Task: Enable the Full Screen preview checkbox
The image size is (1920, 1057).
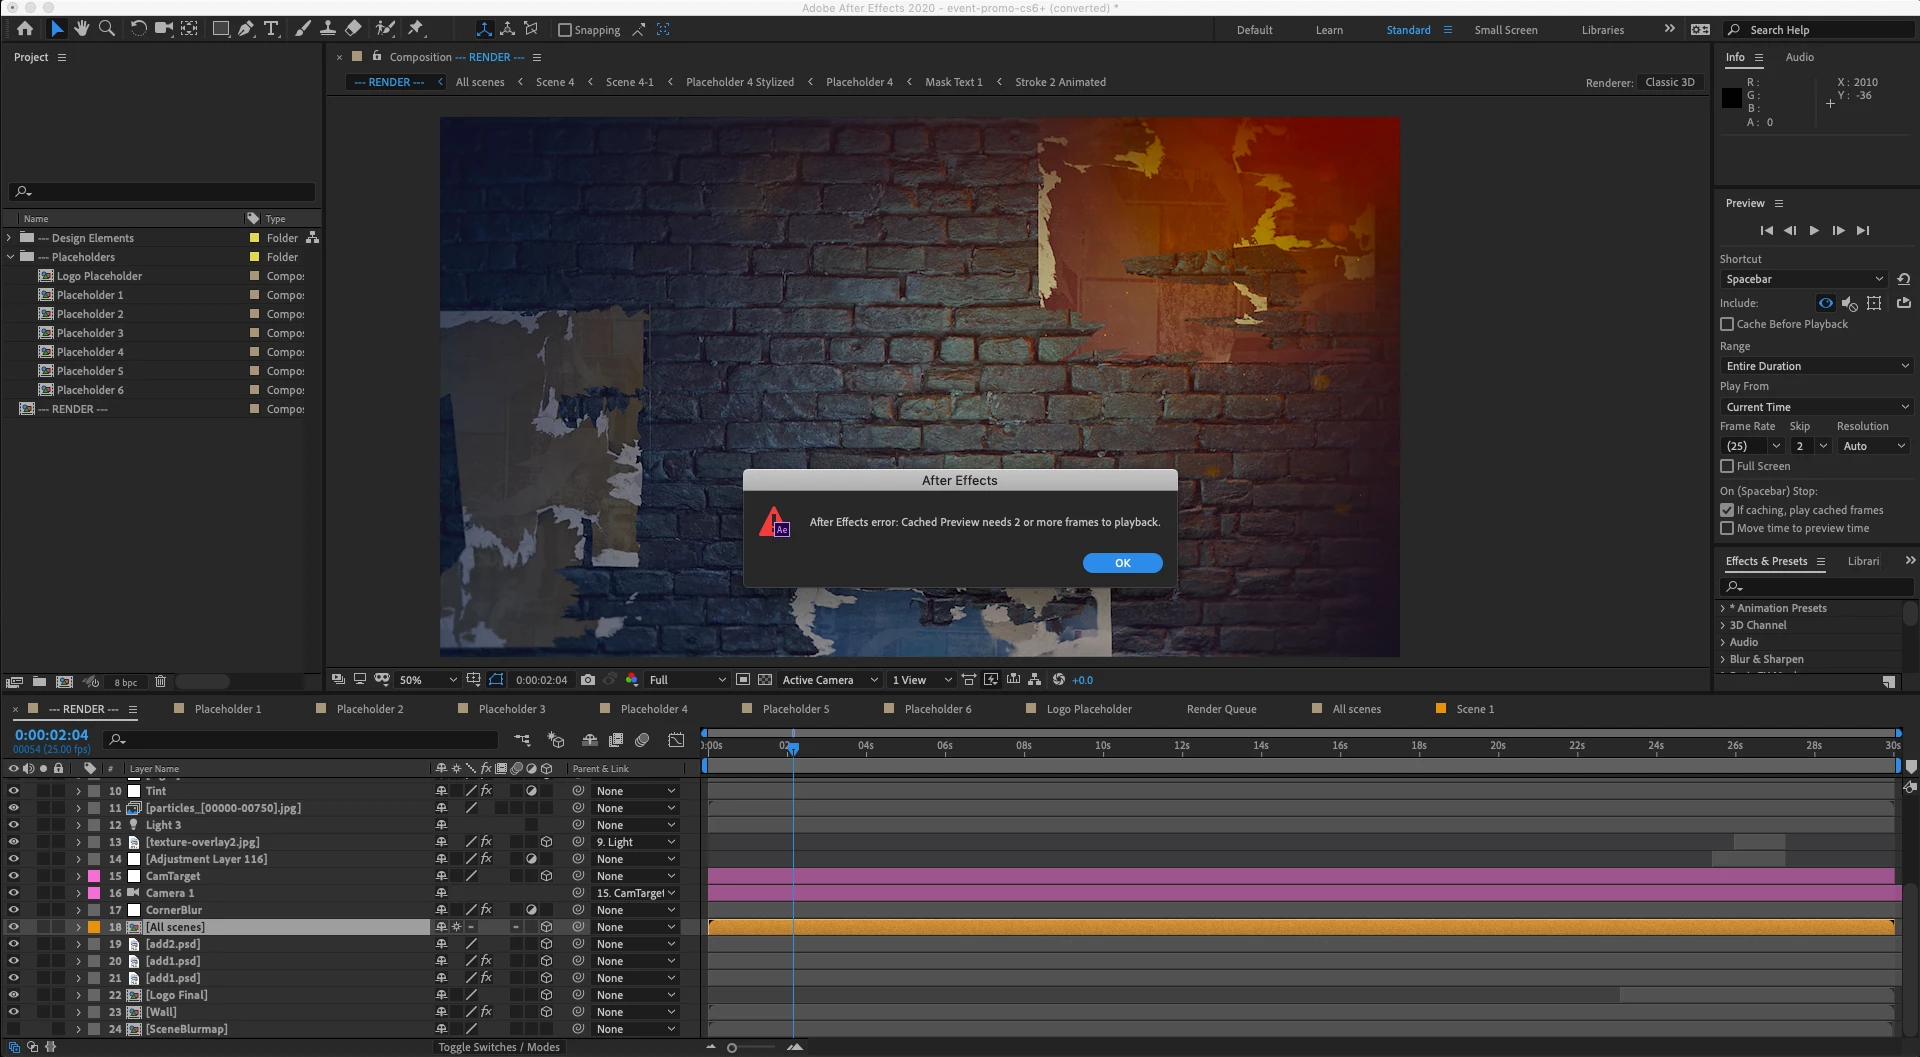Action: coord(1727,466)
